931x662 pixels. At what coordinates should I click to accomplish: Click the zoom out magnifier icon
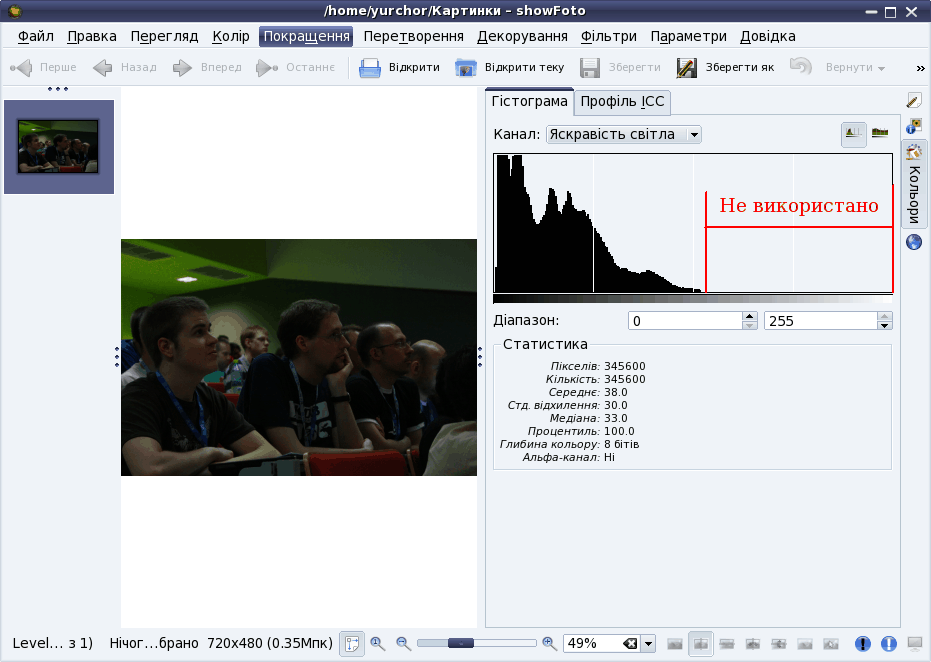tap(404, 644)
